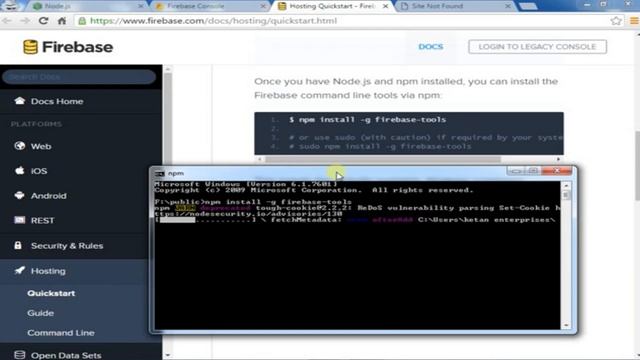The image size is (640, 360).
Task: Click the REST icon in sidebar
Action: pos(19,220)
